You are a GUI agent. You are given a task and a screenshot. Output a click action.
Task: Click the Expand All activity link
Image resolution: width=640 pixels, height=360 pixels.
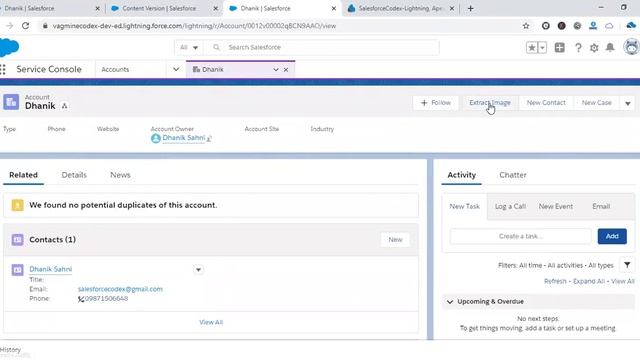[589, 281]
